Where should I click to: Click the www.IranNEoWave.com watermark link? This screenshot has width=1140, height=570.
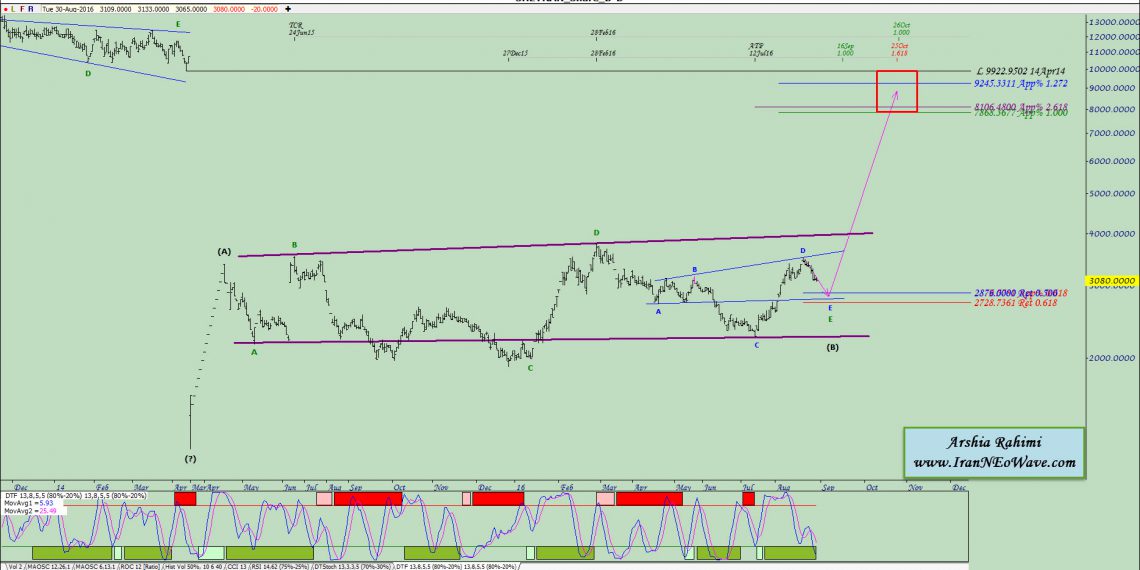(x=993, y=463)
